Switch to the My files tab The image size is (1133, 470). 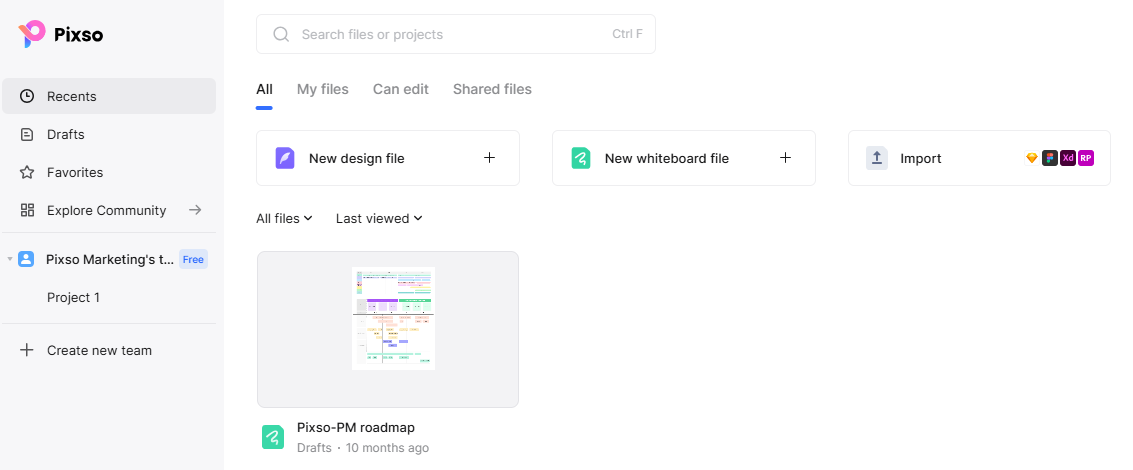(x=322, y=90)
